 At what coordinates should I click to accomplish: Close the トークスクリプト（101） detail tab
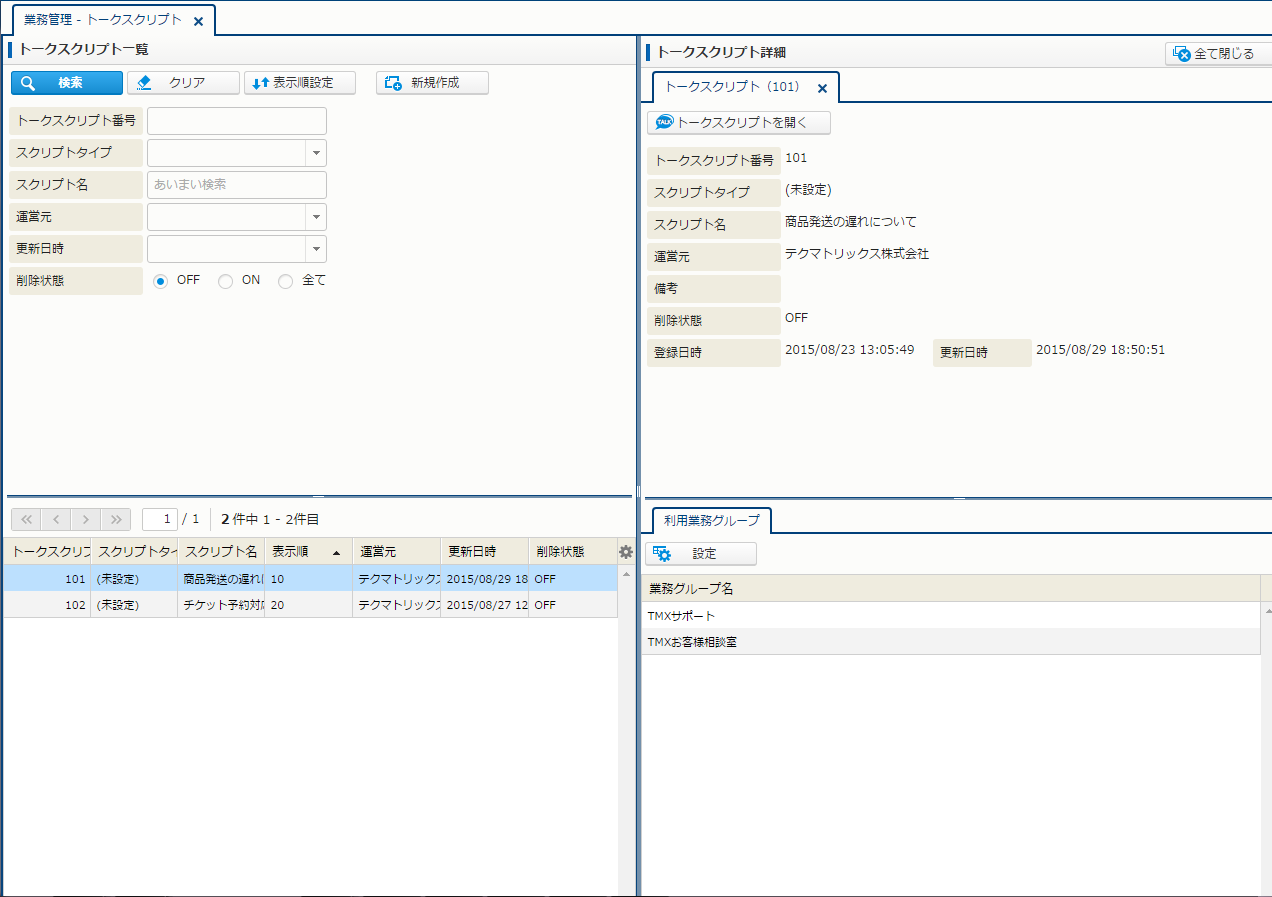pyautogui.click(x=822, y=89)
